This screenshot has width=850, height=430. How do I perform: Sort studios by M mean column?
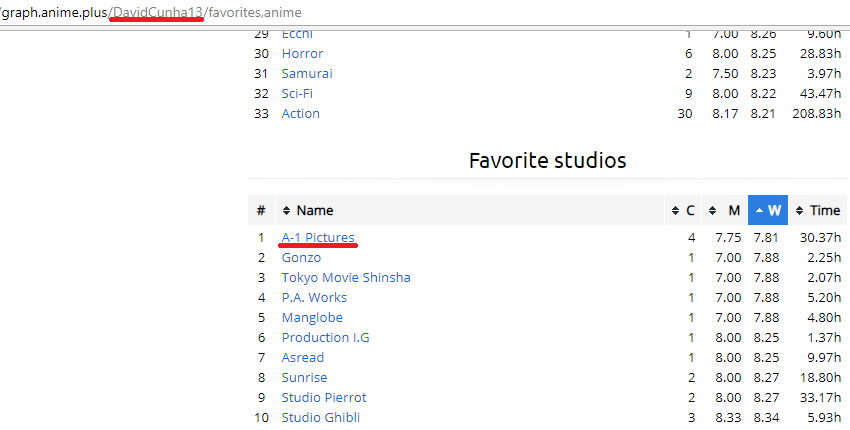point(733,210)
